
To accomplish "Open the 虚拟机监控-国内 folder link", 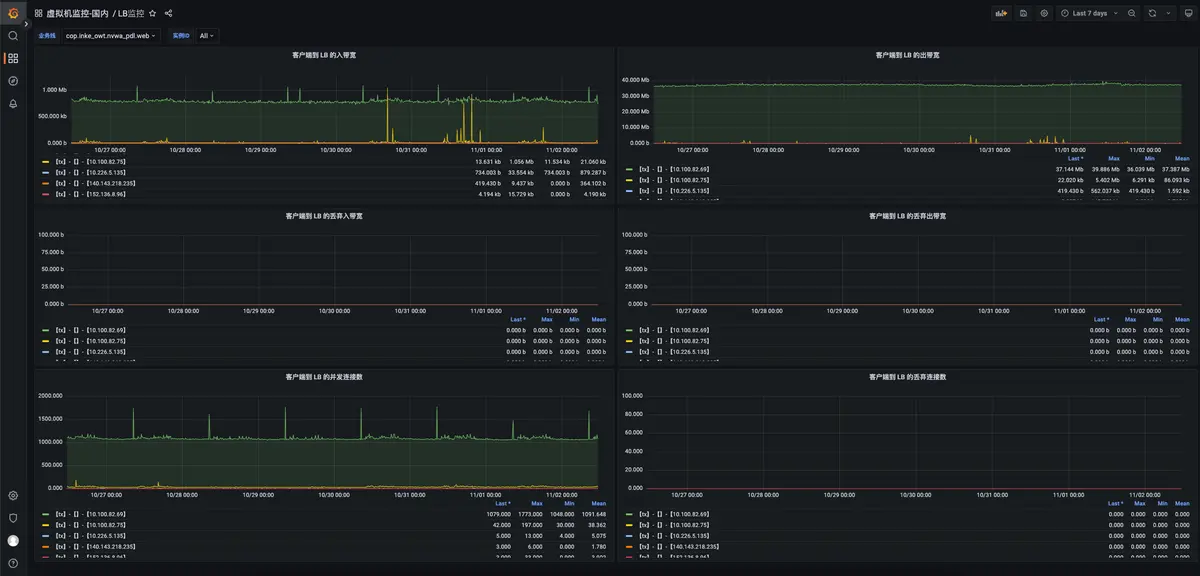I will pyautogui.click(x=77, y=13).
